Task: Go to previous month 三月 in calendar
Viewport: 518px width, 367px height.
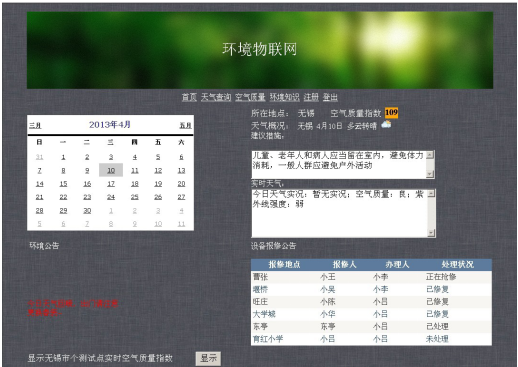Action: tap(35, 125)
